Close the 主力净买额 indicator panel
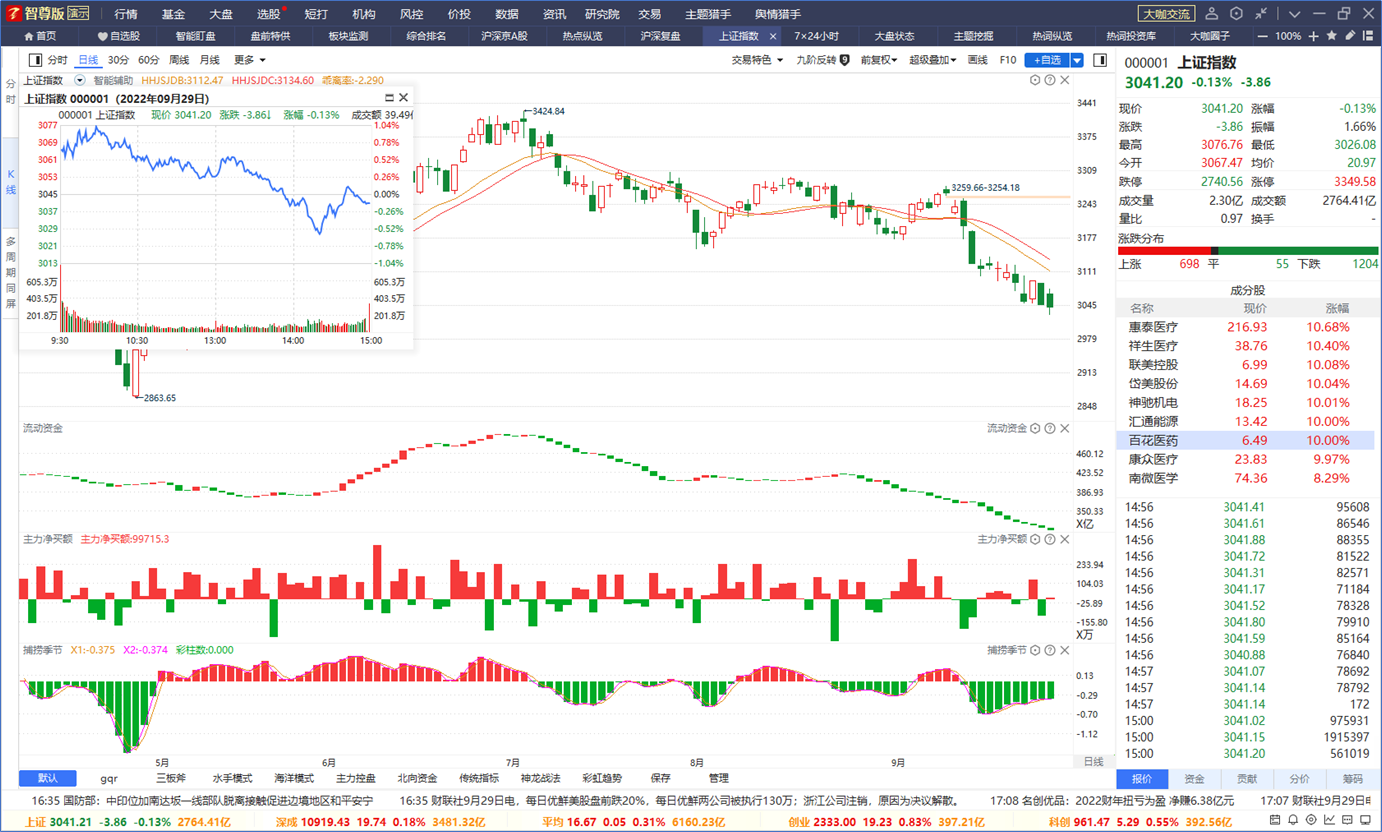The image size is (1382, 832). click(x=1063, y=539)
